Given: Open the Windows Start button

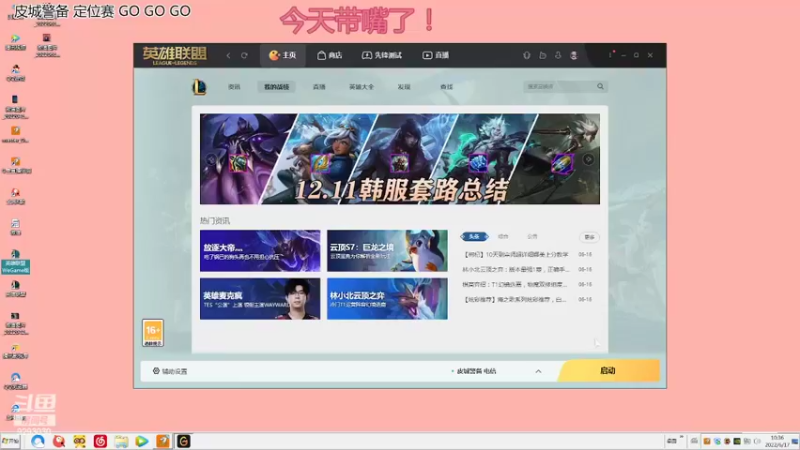Looking at the screenshot, I should 10,441.
